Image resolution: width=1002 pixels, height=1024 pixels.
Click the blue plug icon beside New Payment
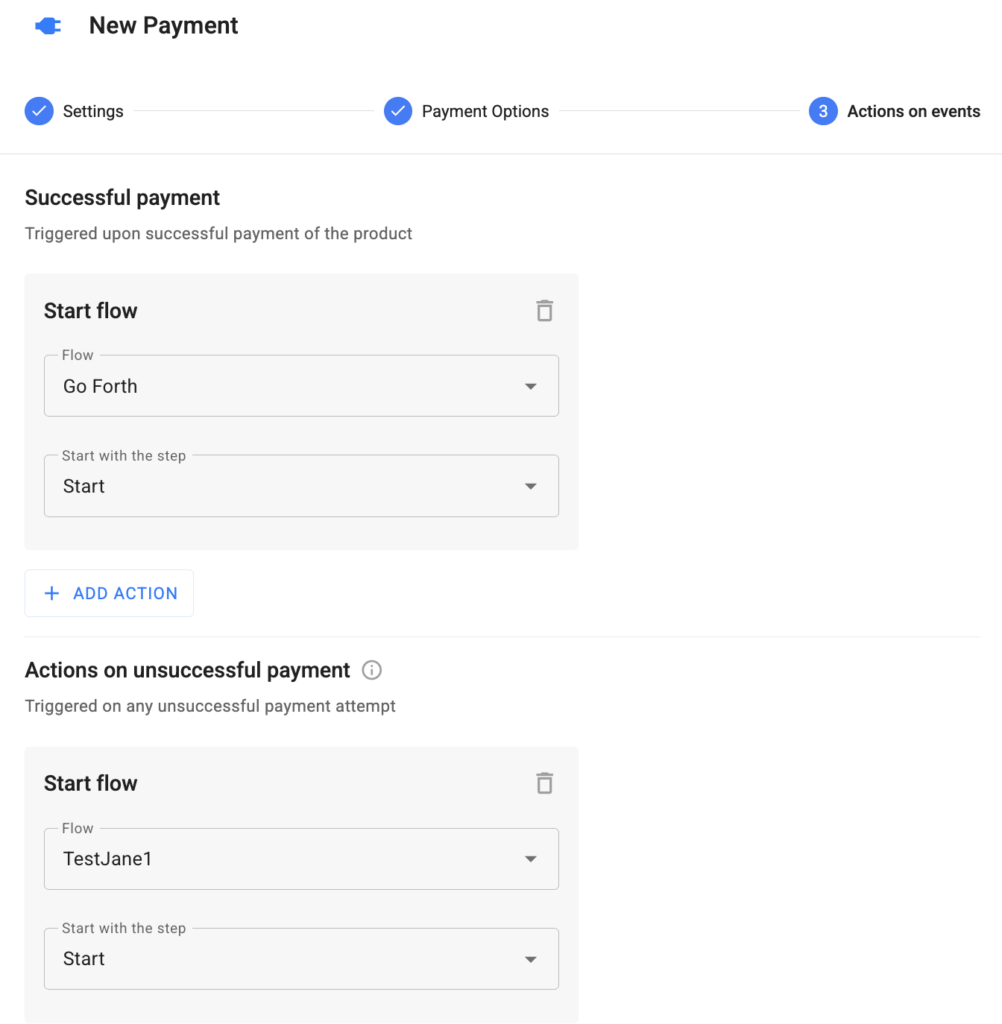point(48,27)
